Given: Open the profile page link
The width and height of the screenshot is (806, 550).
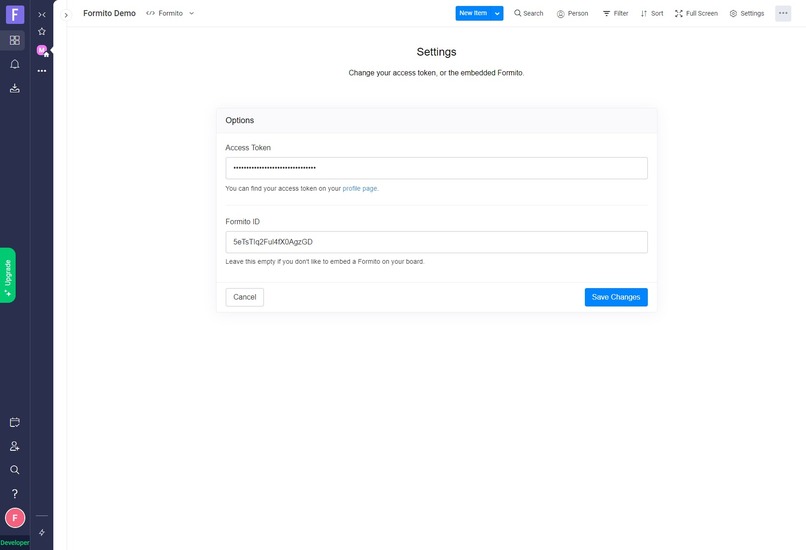Looking at the screenshot, I should [x=359, y=189].
